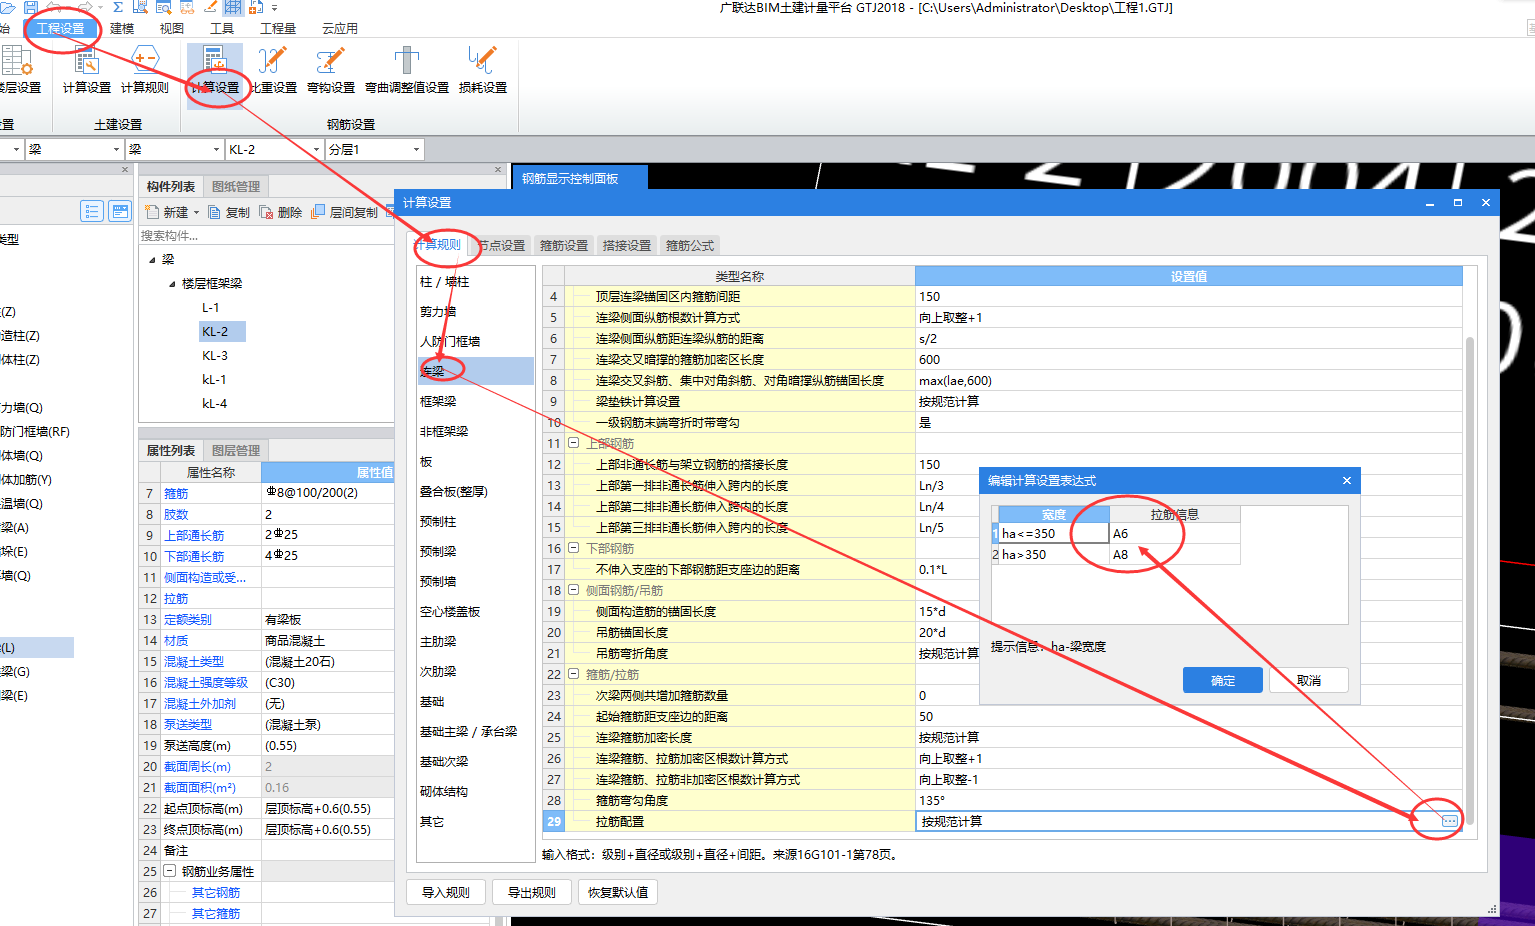Screen dimensions: 1535x926
Task: Switch to 图纸管理 tab in component panel
Action: (236, 186)
